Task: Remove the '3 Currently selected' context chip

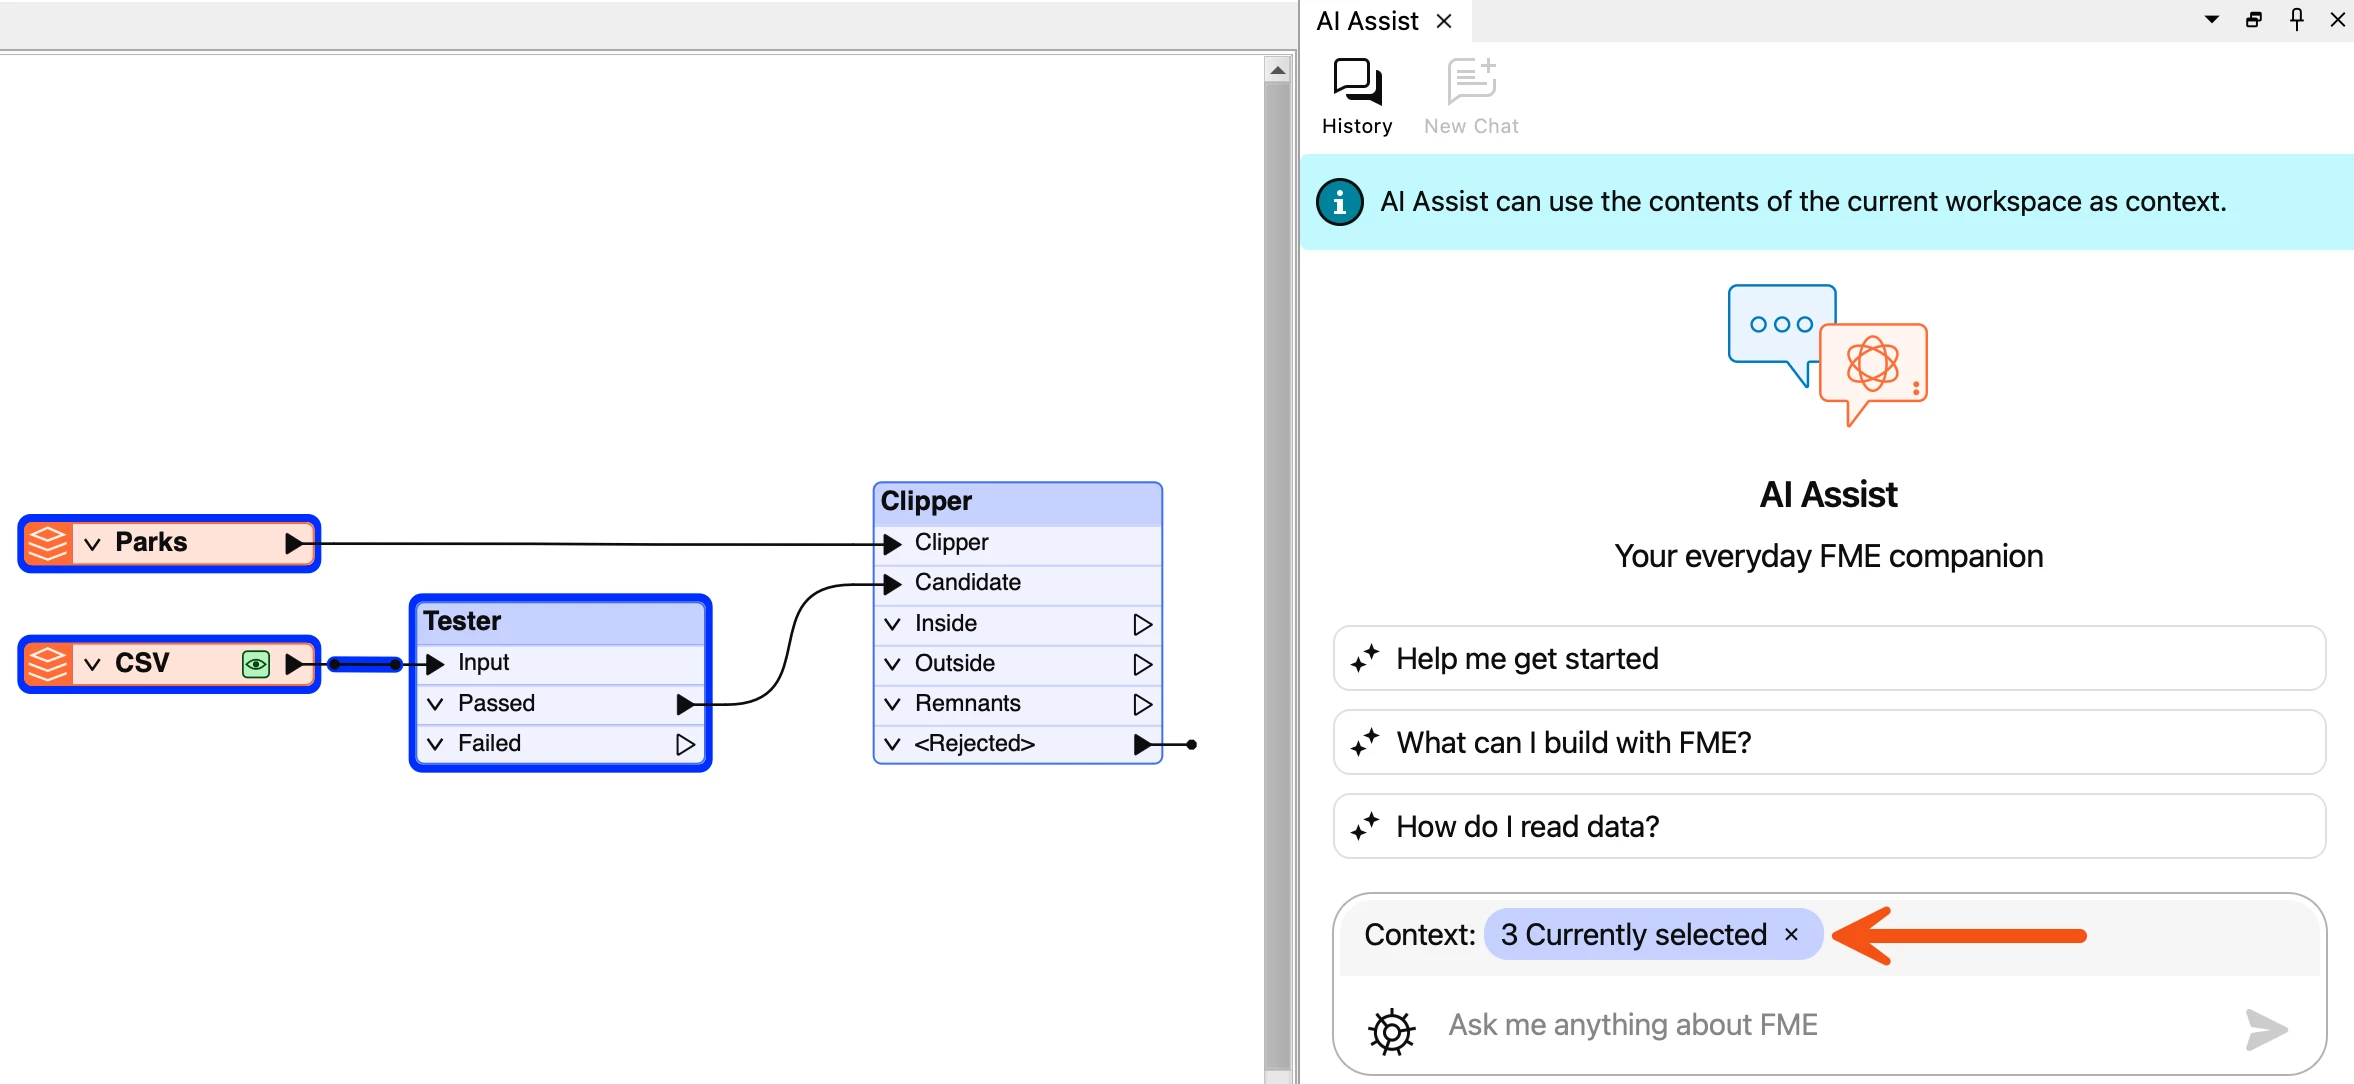Action: click(x=1792, y=934)
